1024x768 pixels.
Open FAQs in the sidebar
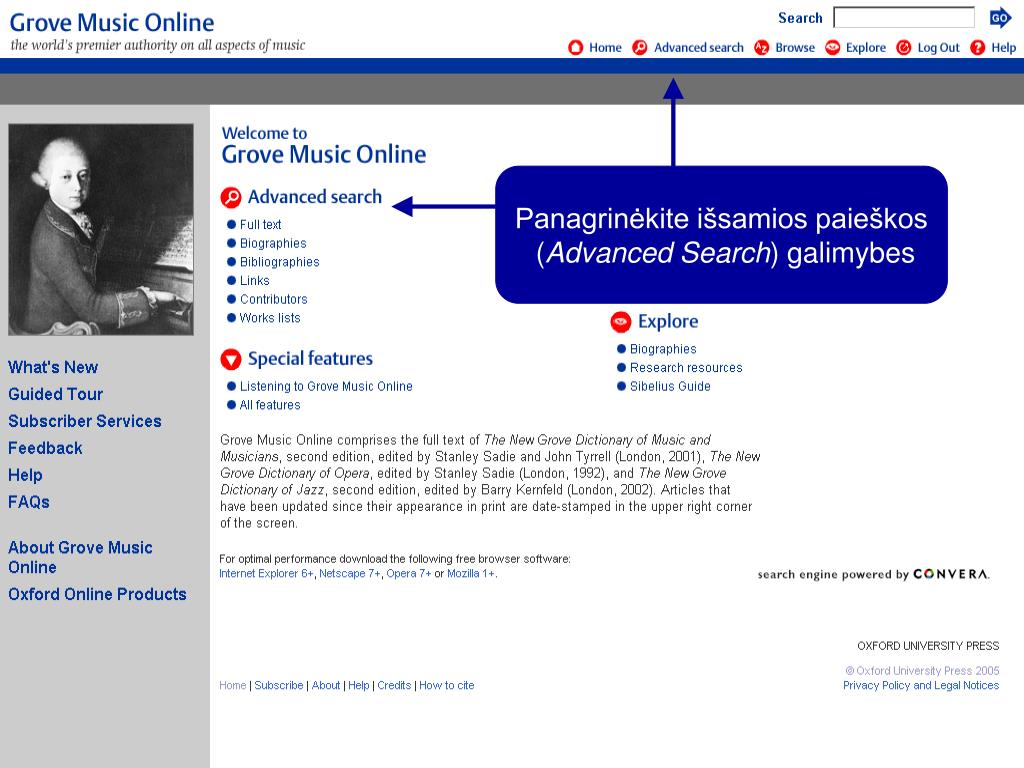click(29, 502)
